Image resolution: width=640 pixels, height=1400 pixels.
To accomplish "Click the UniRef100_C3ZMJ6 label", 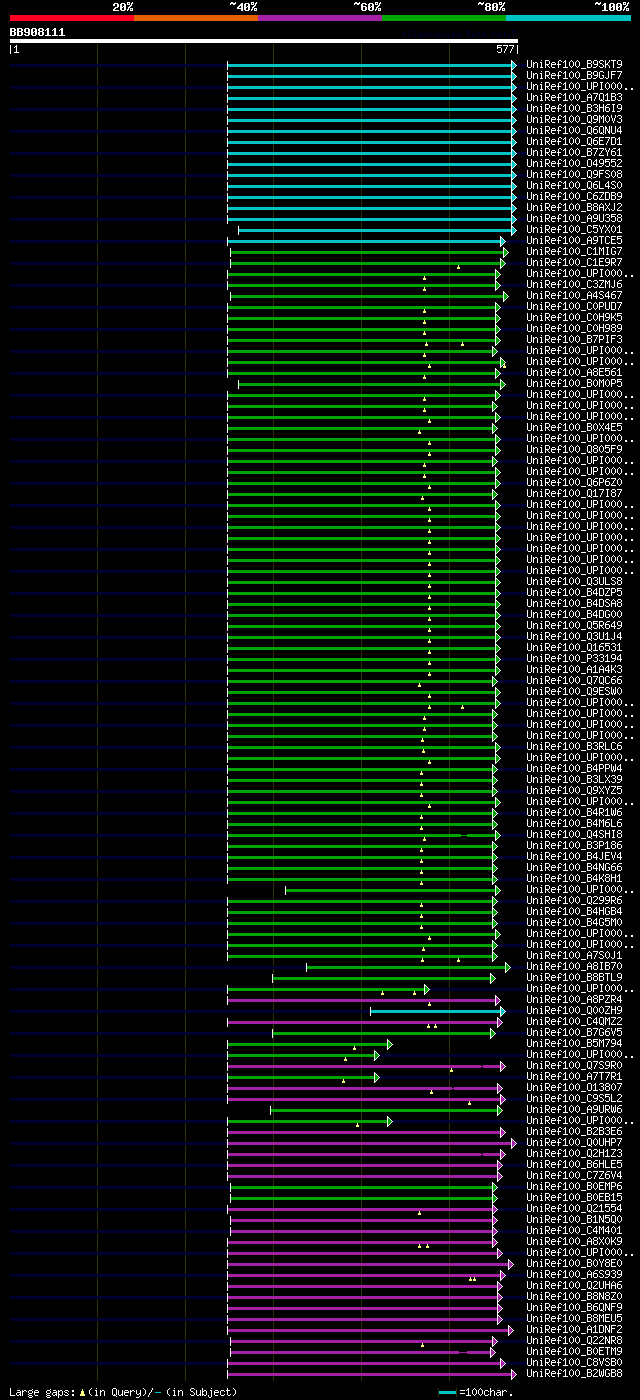I will 574,284.
